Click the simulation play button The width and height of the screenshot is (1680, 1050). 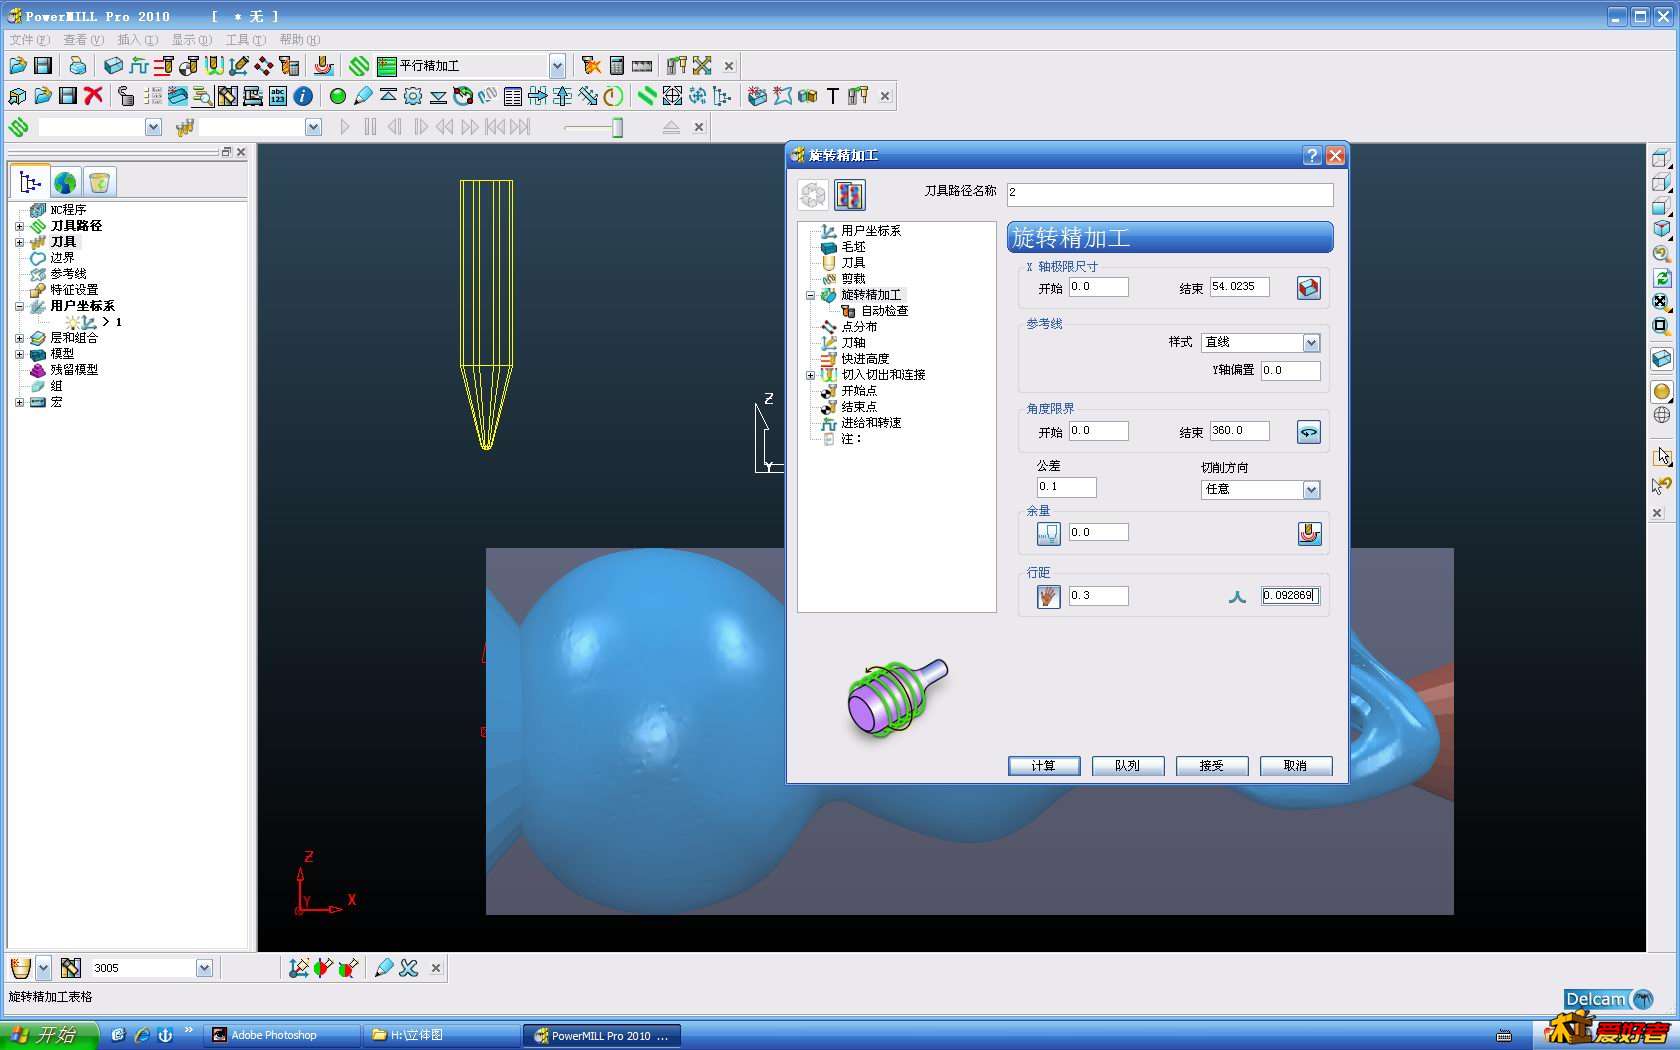[x=345, y=127]
